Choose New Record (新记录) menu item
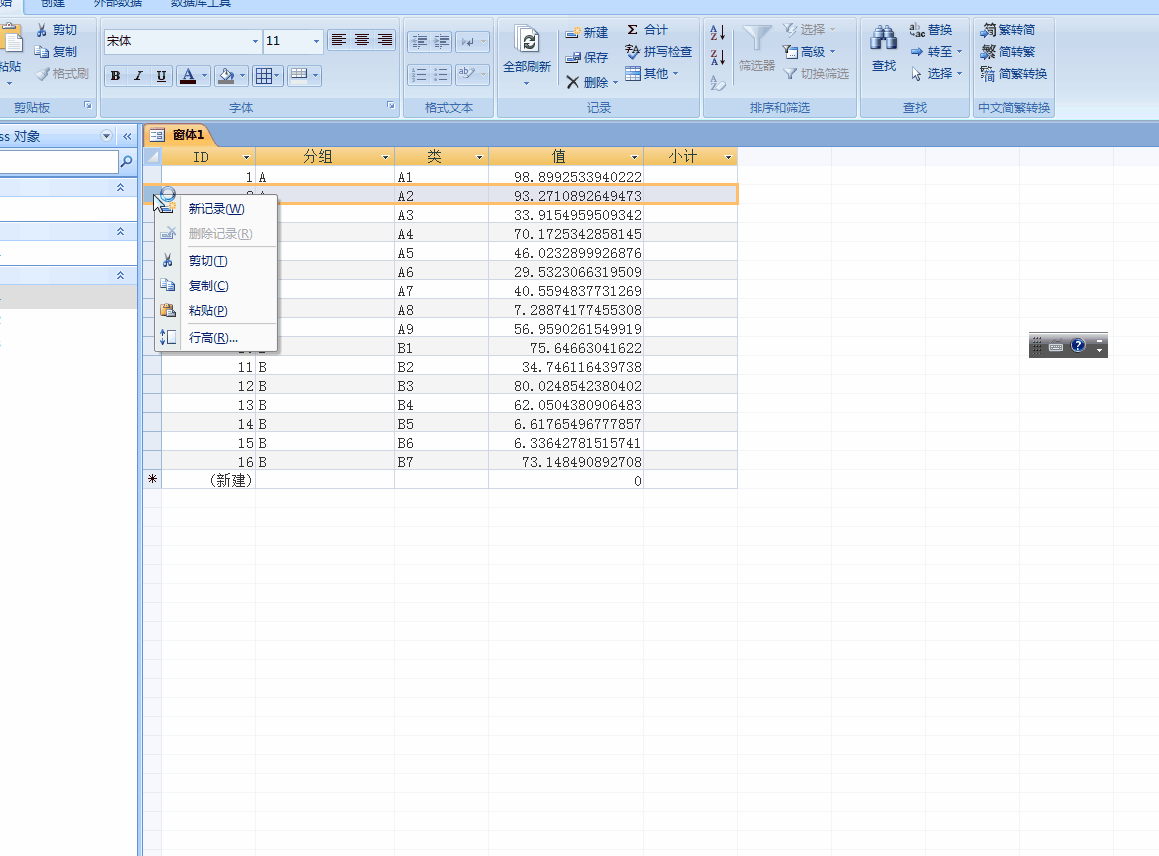The image size is (1159, 856). click(x=216, y=208)
